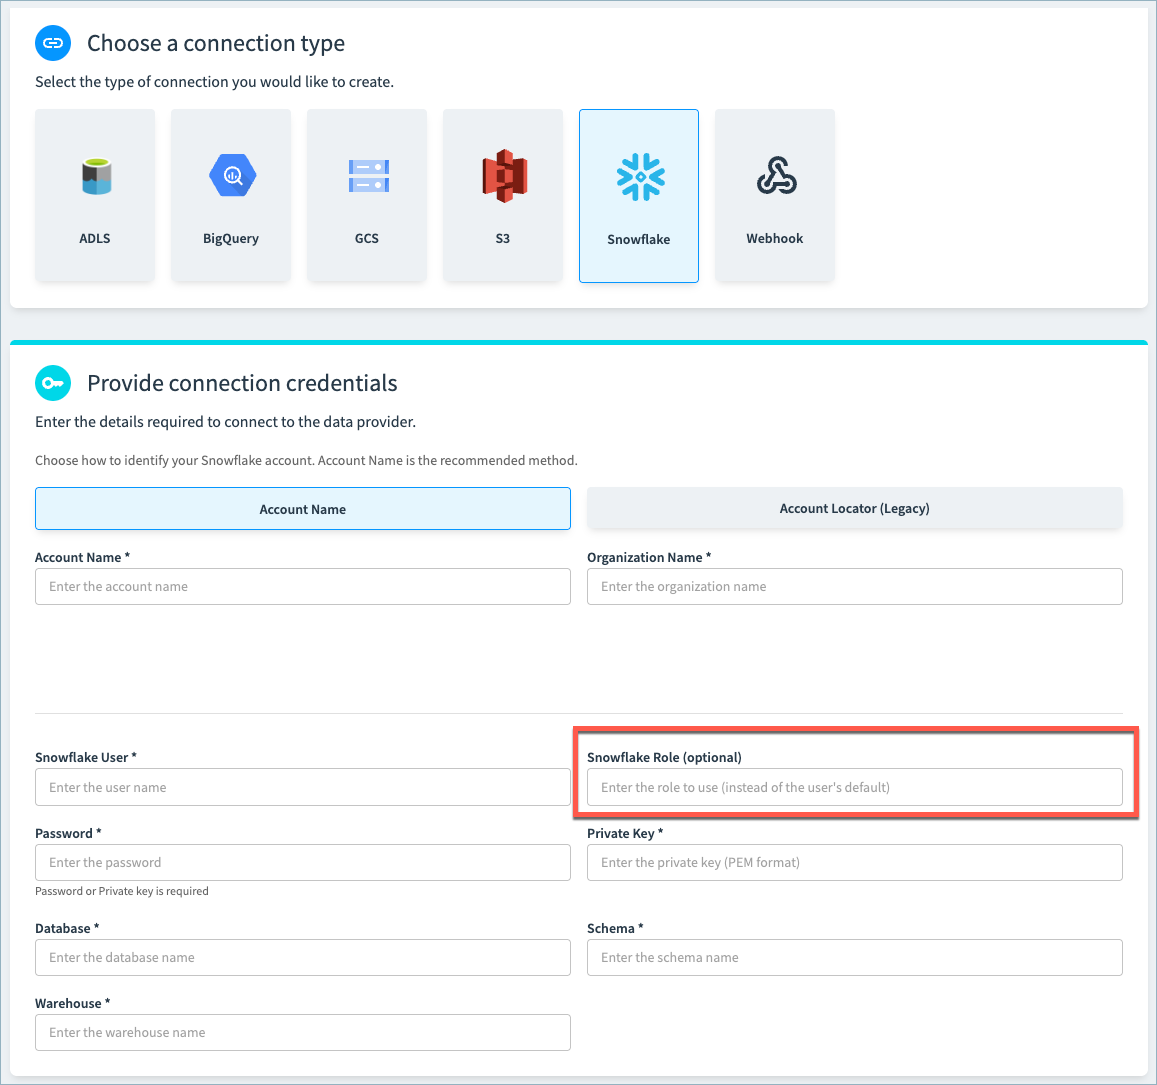The image size is (1157, 1085).
Task: Choose the BigQuery connection type
Action: point(231,196)
